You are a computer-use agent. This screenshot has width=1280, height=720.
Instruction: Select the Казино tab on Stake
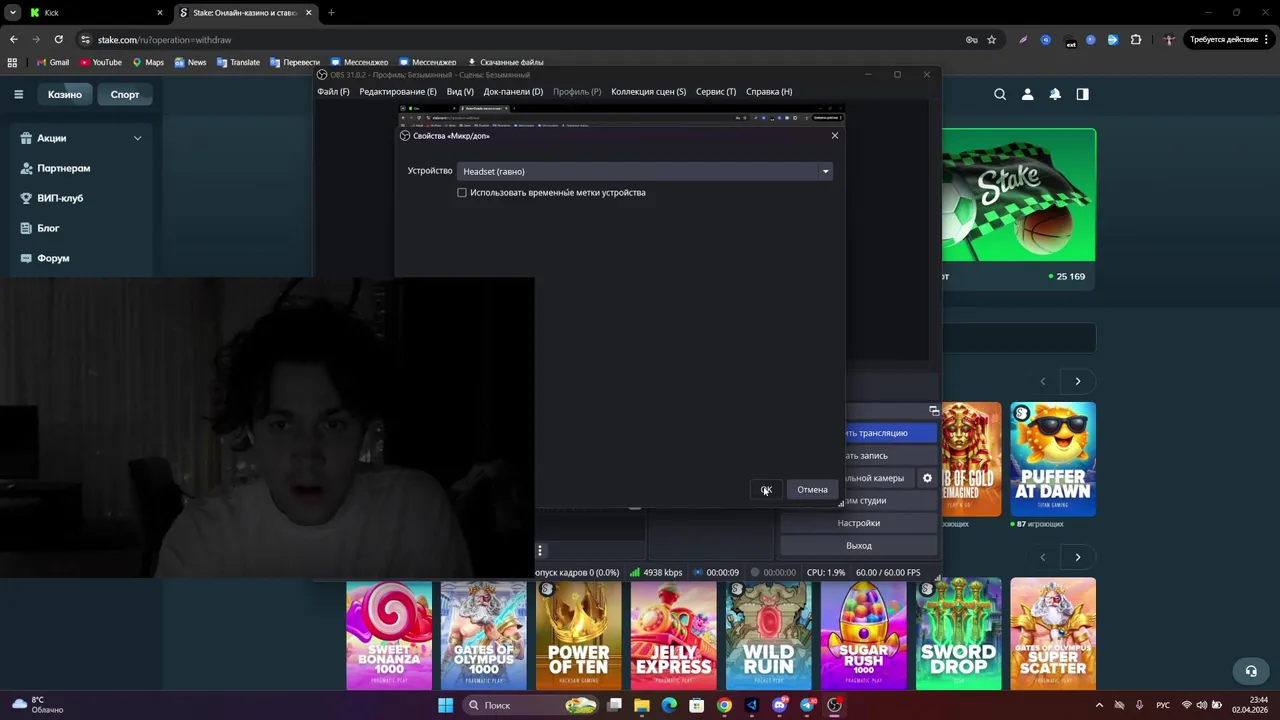pos(65,95)
